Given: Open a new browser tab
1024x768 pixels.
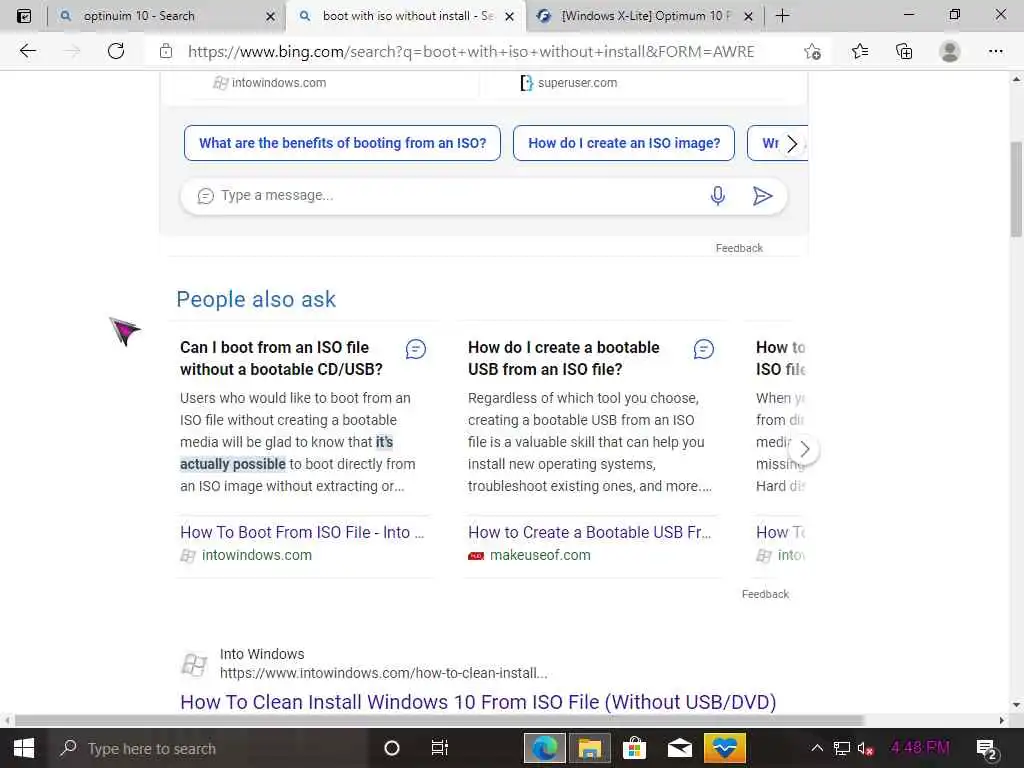Looking at the screenshot, I should 782,16.
